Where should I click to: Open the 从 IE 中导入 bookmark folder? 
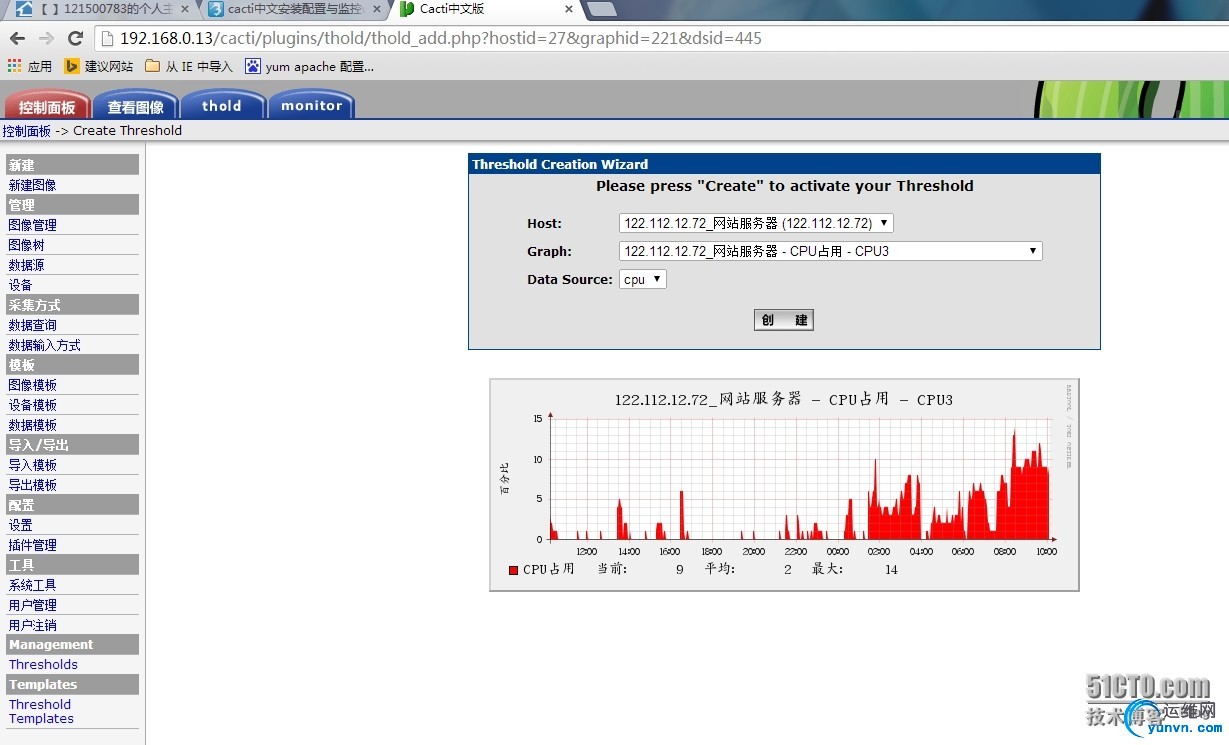click(189, 66)
